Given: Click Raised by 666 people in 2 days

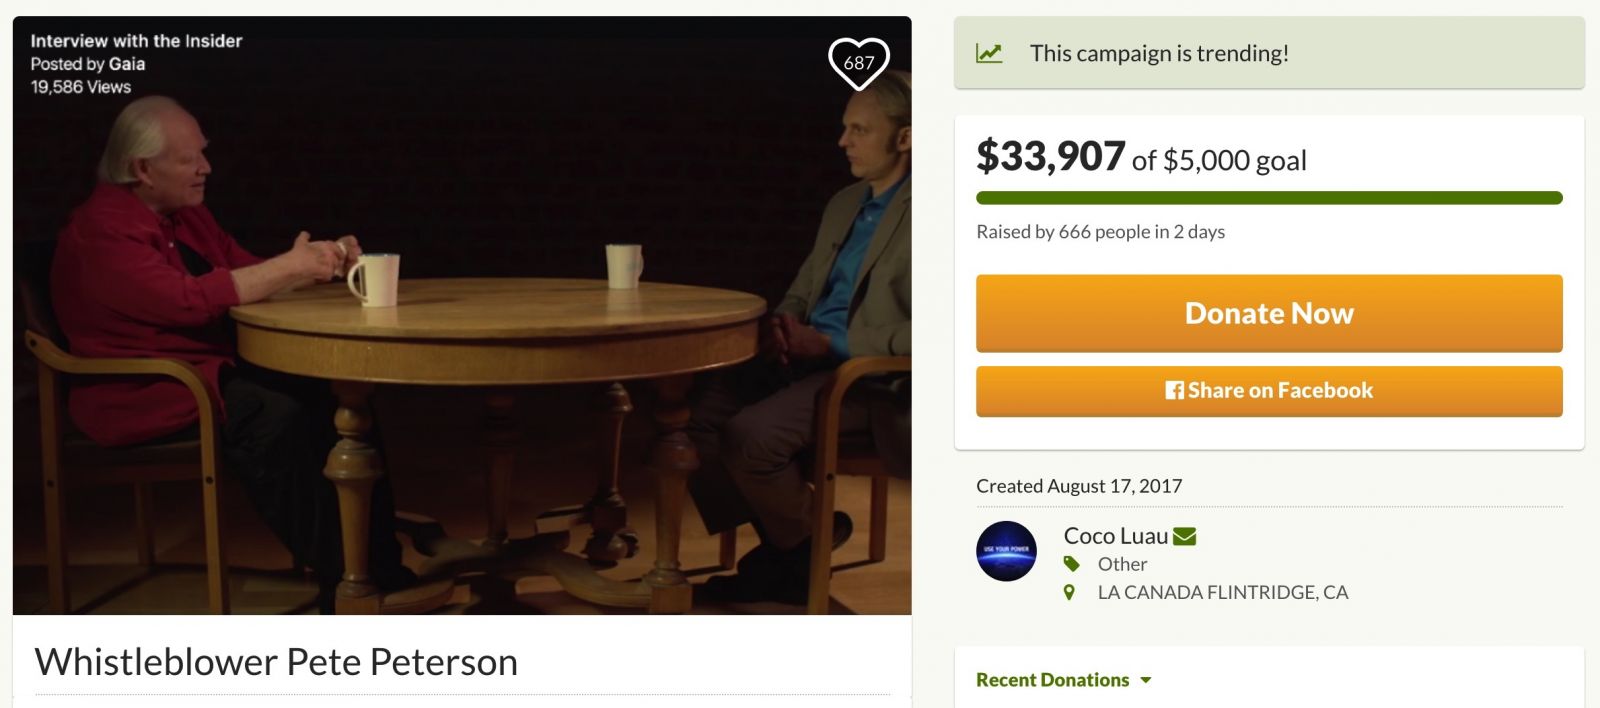Looking at the screenshot, I should (x=1100, y=232).
